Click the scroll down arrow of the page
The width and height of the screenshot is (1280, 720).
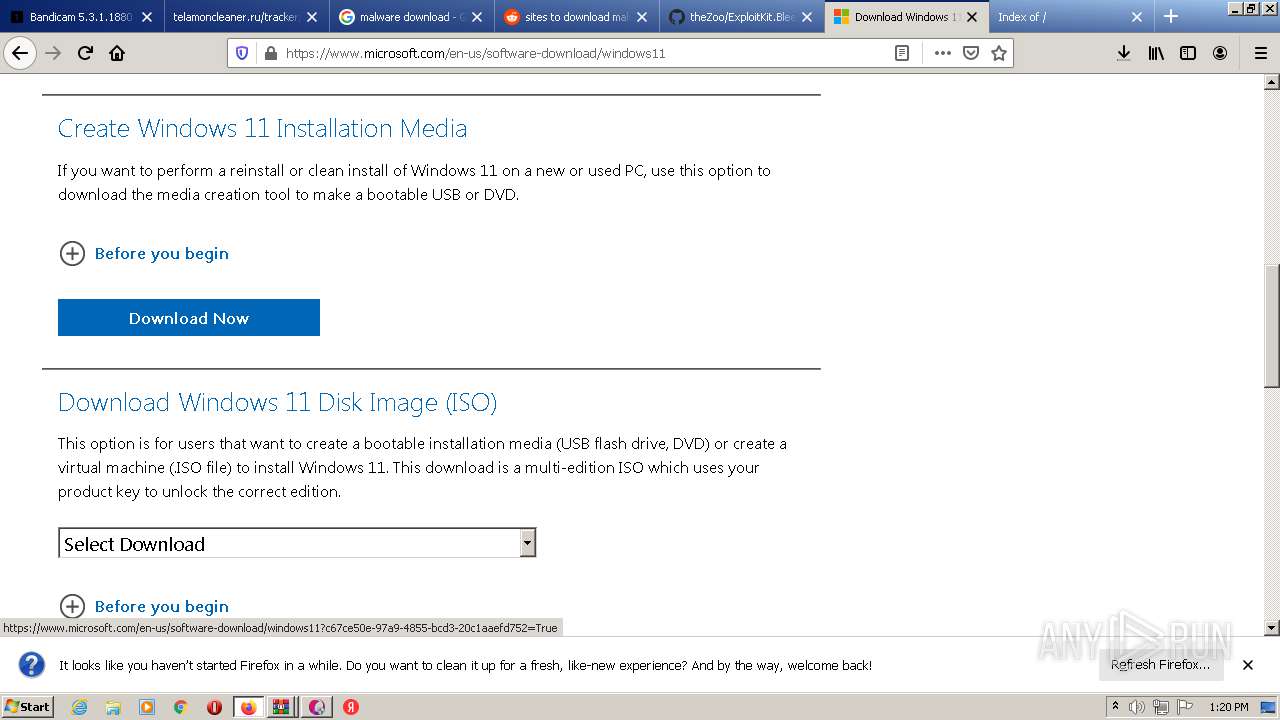[1272, 628]
